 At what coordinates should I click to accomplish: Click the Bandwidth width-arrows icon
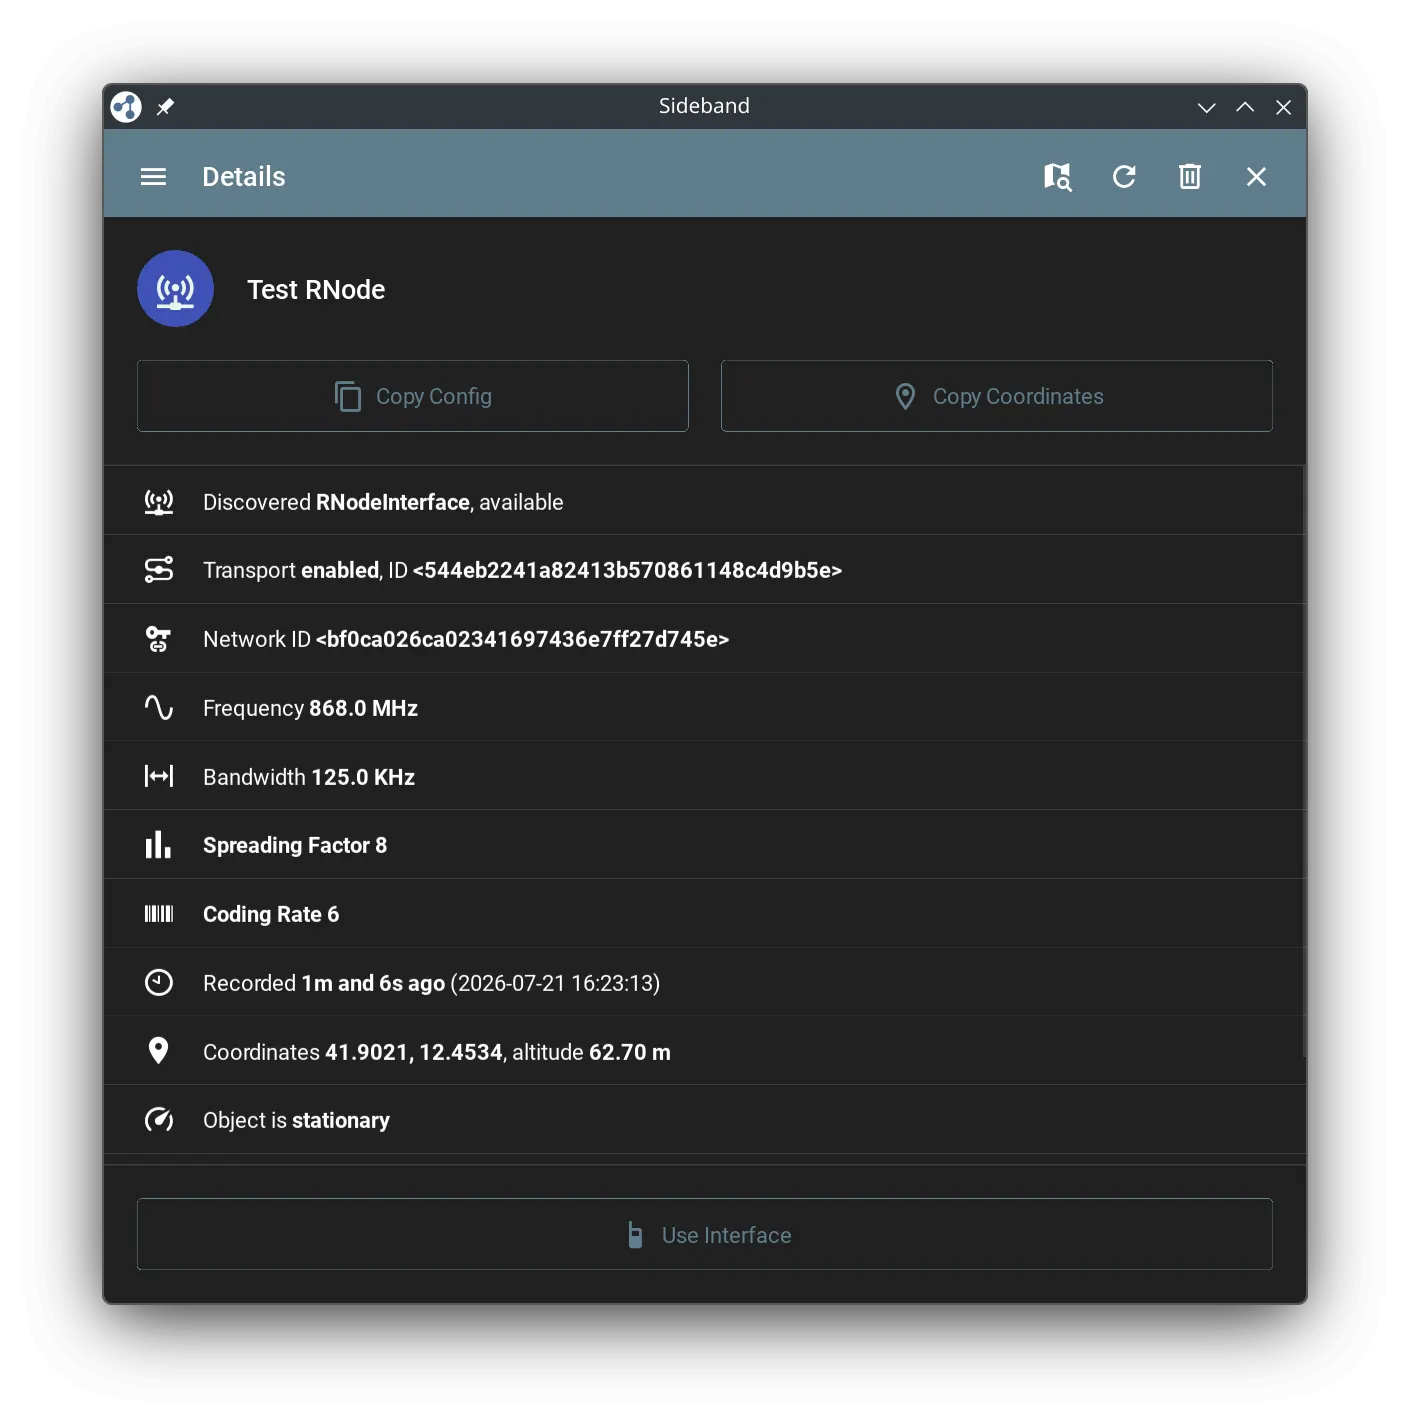coord(158,776)
